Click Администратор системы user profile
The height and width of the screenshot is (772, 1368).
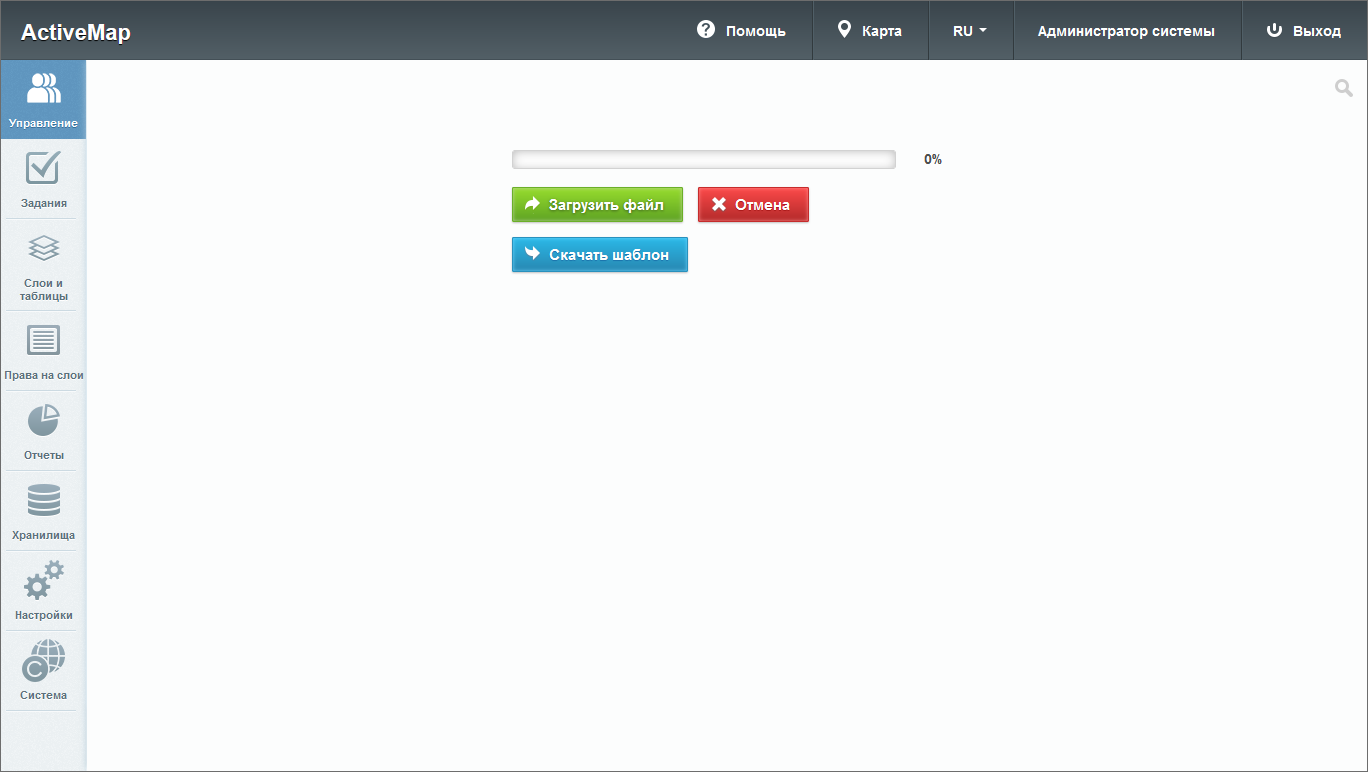[x=1126, y=31]
